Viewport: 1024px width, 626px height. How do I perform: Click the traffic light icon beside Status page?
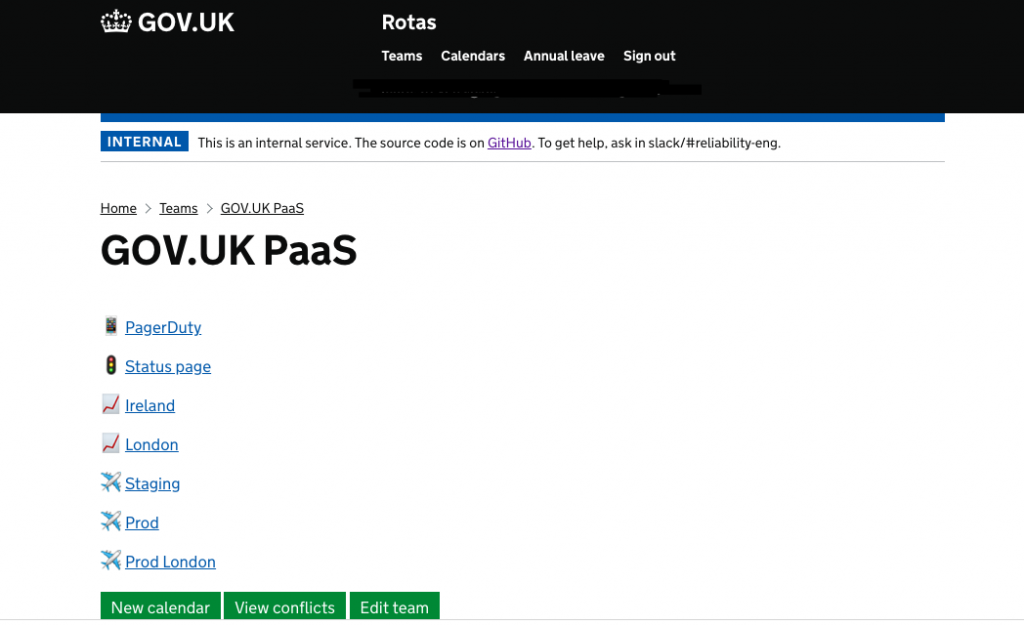[111, 365]
